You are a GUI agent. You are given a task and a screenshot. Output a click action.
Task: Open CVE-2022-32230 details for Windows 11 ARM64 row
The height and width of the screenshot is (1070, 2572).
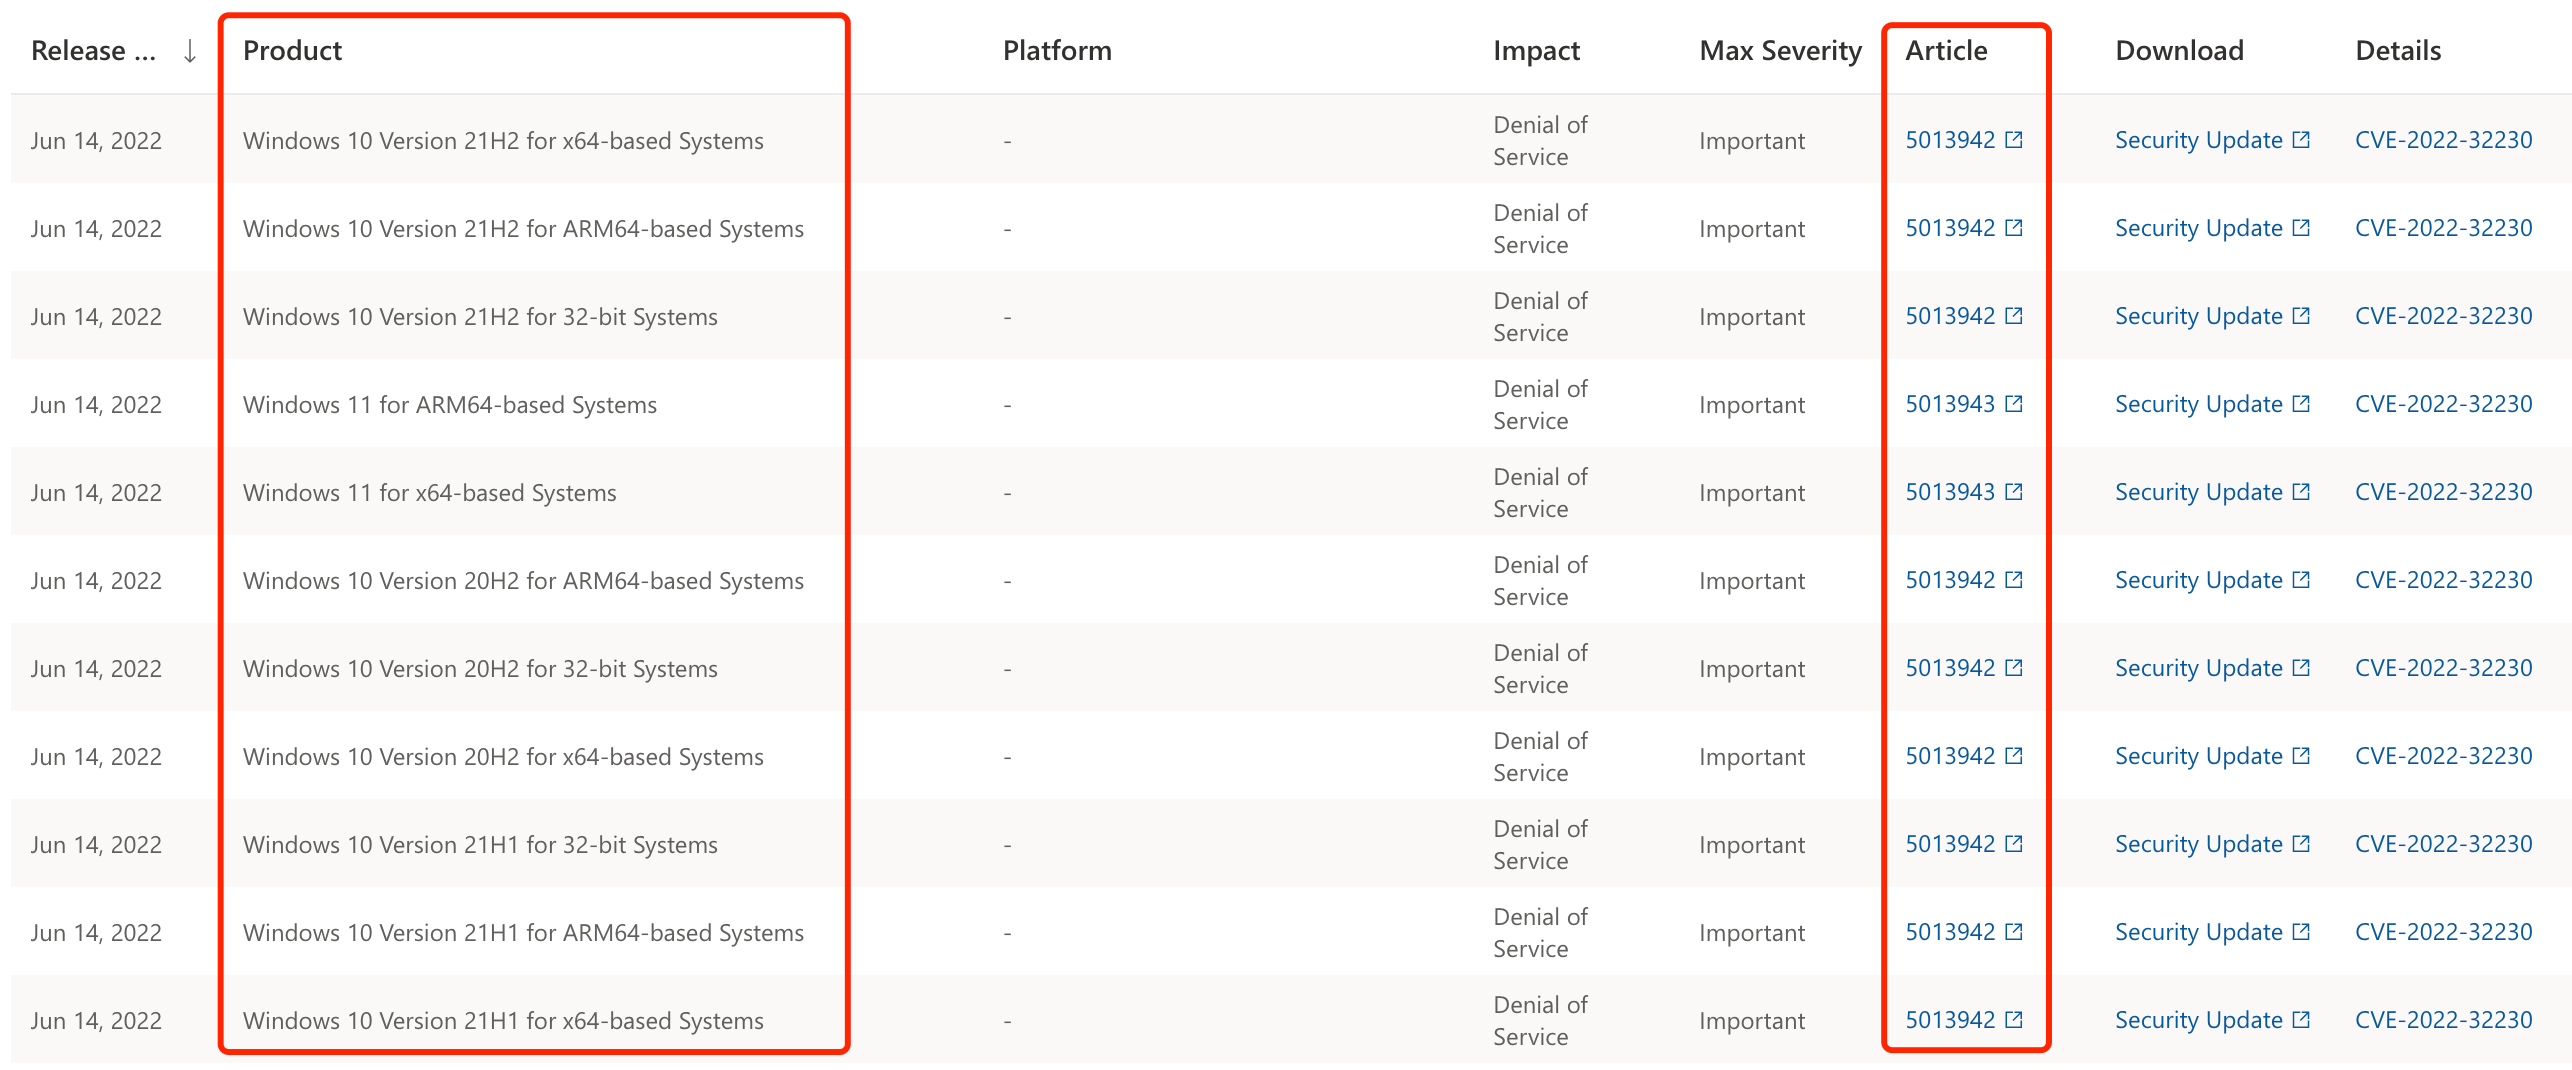tap(2443, 404)
